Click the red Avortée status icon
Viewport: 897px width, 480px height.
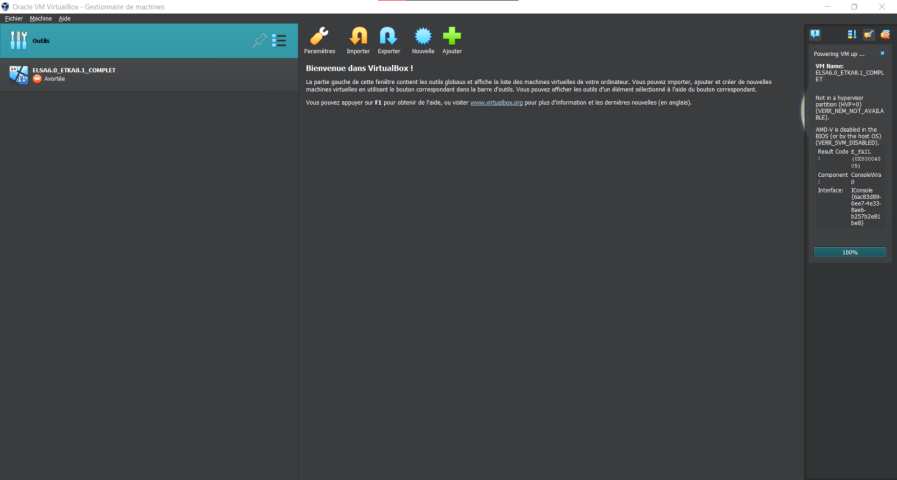point(37,79)
